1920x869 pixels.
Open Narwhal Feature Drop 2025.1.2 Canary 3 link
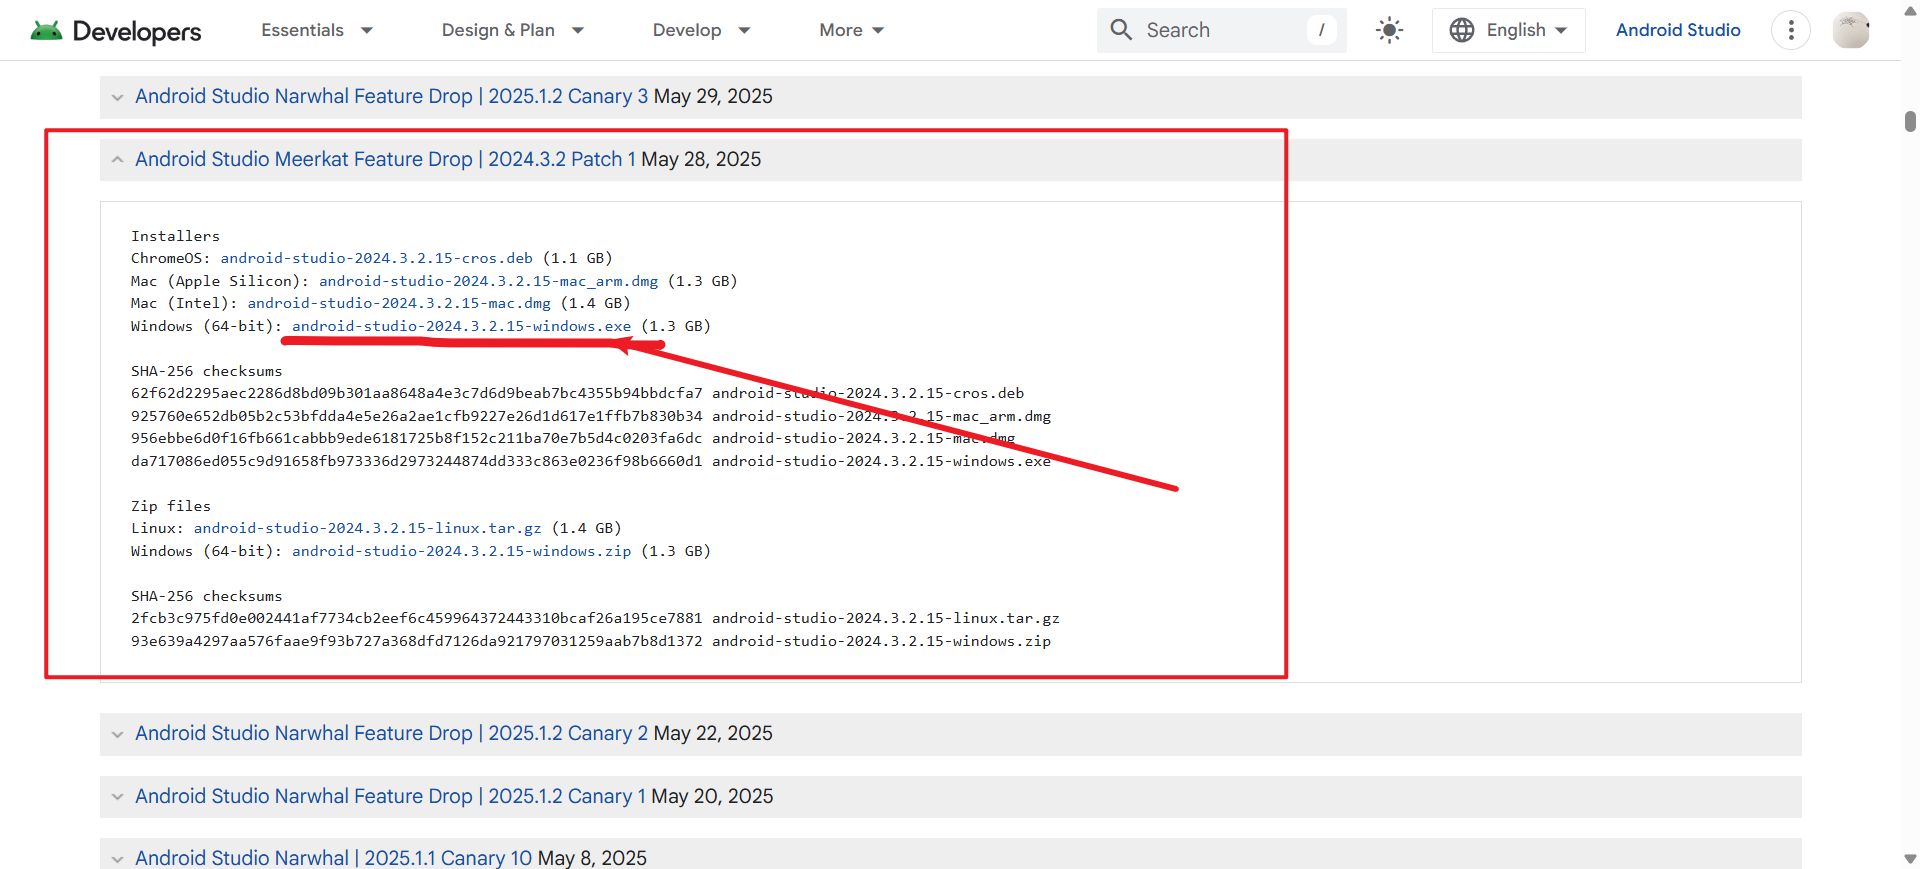tap(391, 96)
